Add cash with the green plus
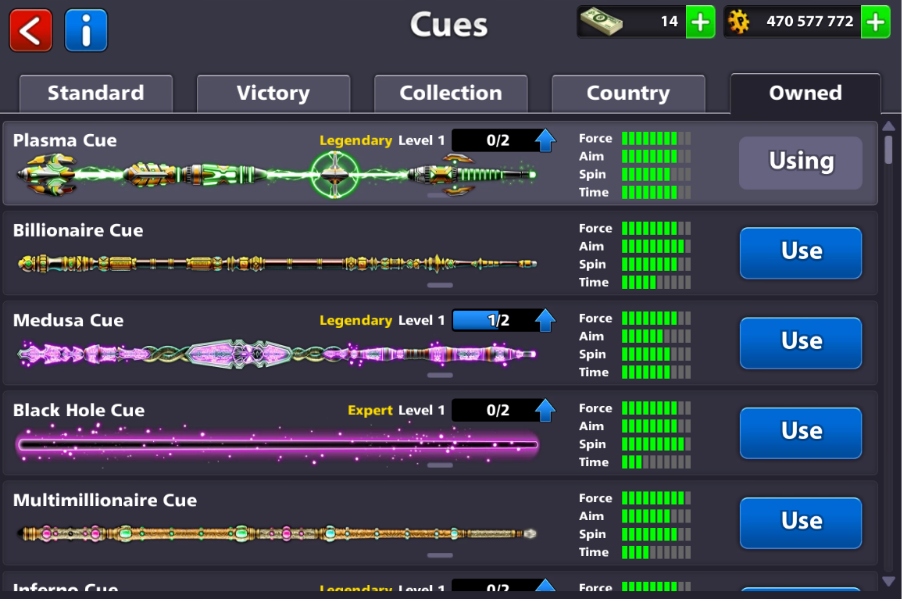 [x=700, y=22]
